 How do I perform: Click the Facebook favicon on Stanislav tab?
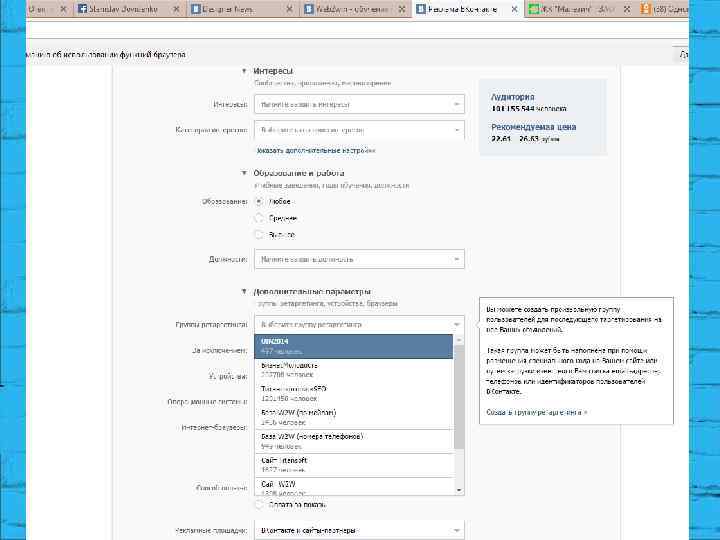pyautogui.click(x=82, y=9)
